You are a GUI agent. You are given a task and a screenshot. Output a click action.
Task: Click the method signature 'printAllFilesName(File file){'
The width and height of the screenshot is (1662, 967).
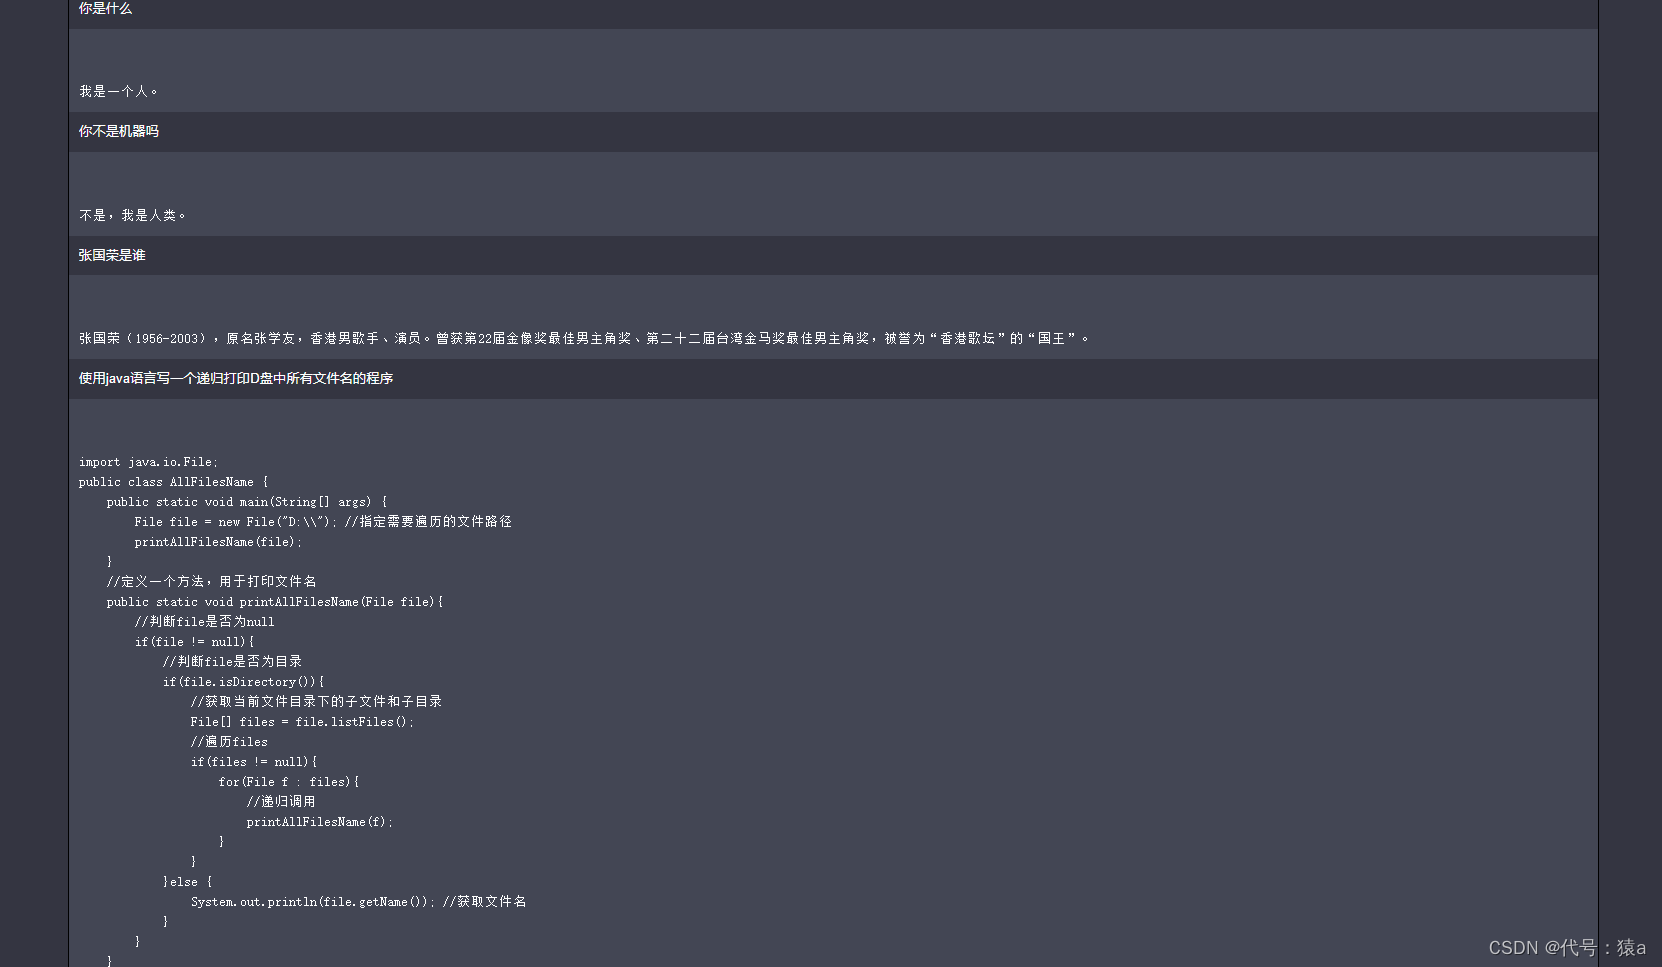click(x=341, y=602)
